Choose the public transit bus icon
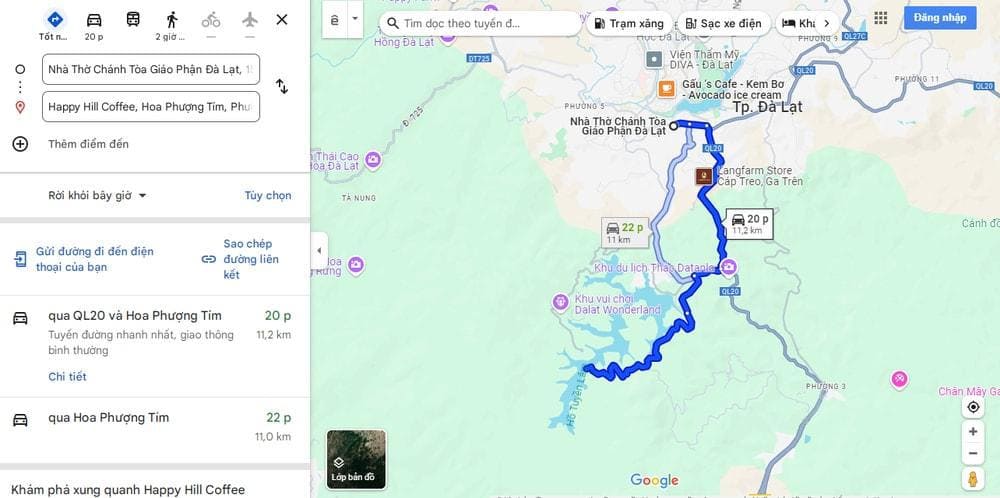Viewport: 1000px width, 498px height. 133,20
